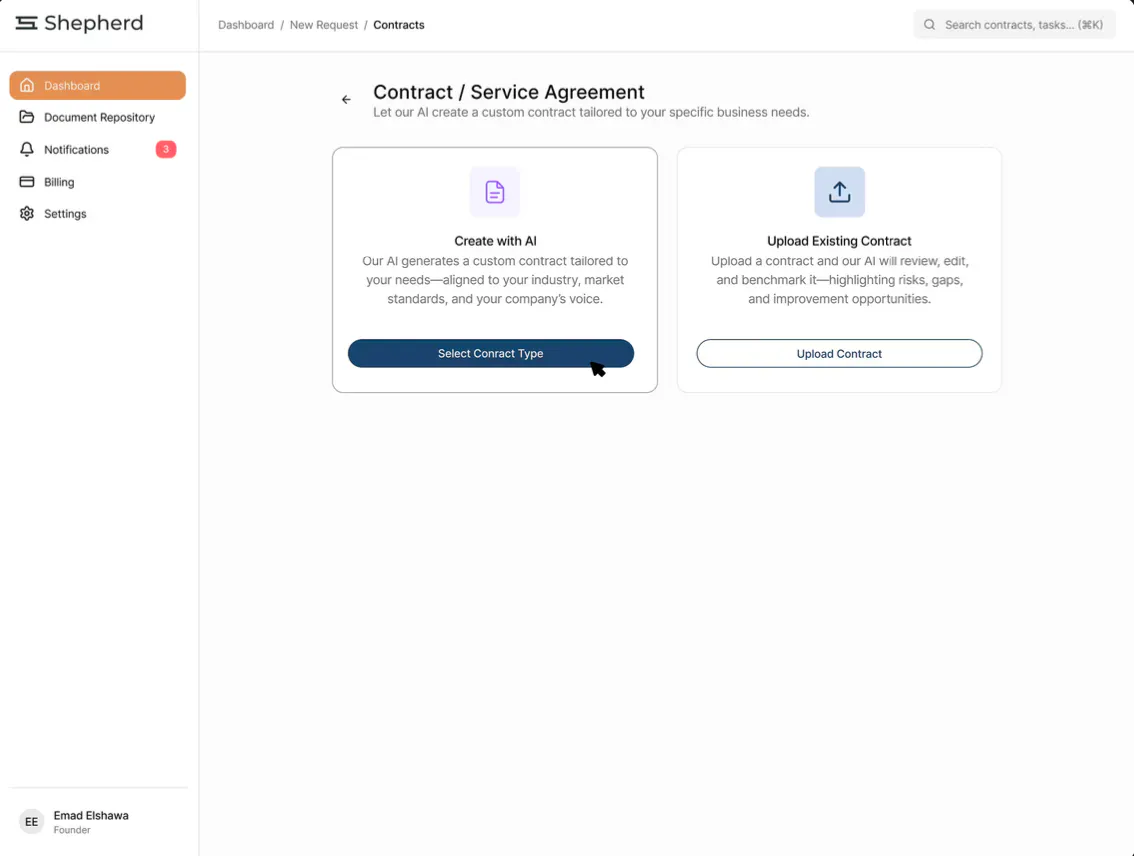Click the Emad Elshawa profile name
The image size is (1134, 856).
91,816
